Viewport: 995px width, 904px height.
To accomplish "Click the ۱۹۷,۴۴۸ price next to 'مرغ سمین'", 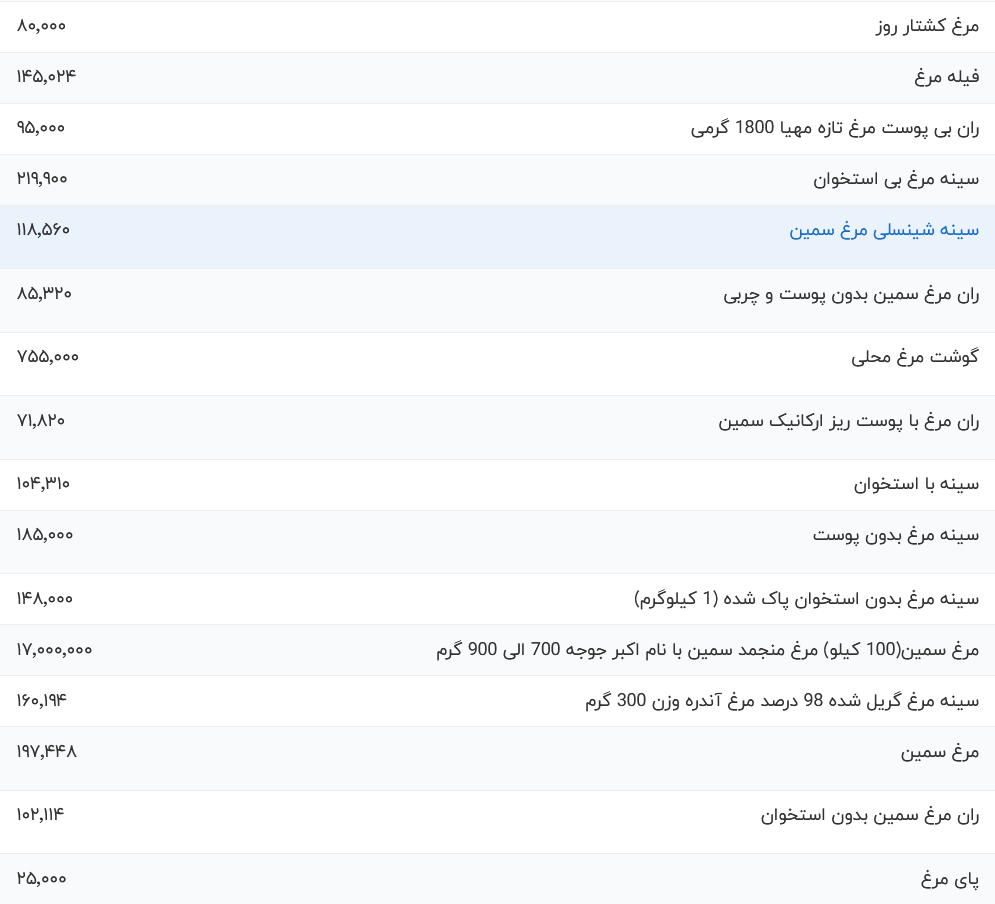I will [46, 752].
